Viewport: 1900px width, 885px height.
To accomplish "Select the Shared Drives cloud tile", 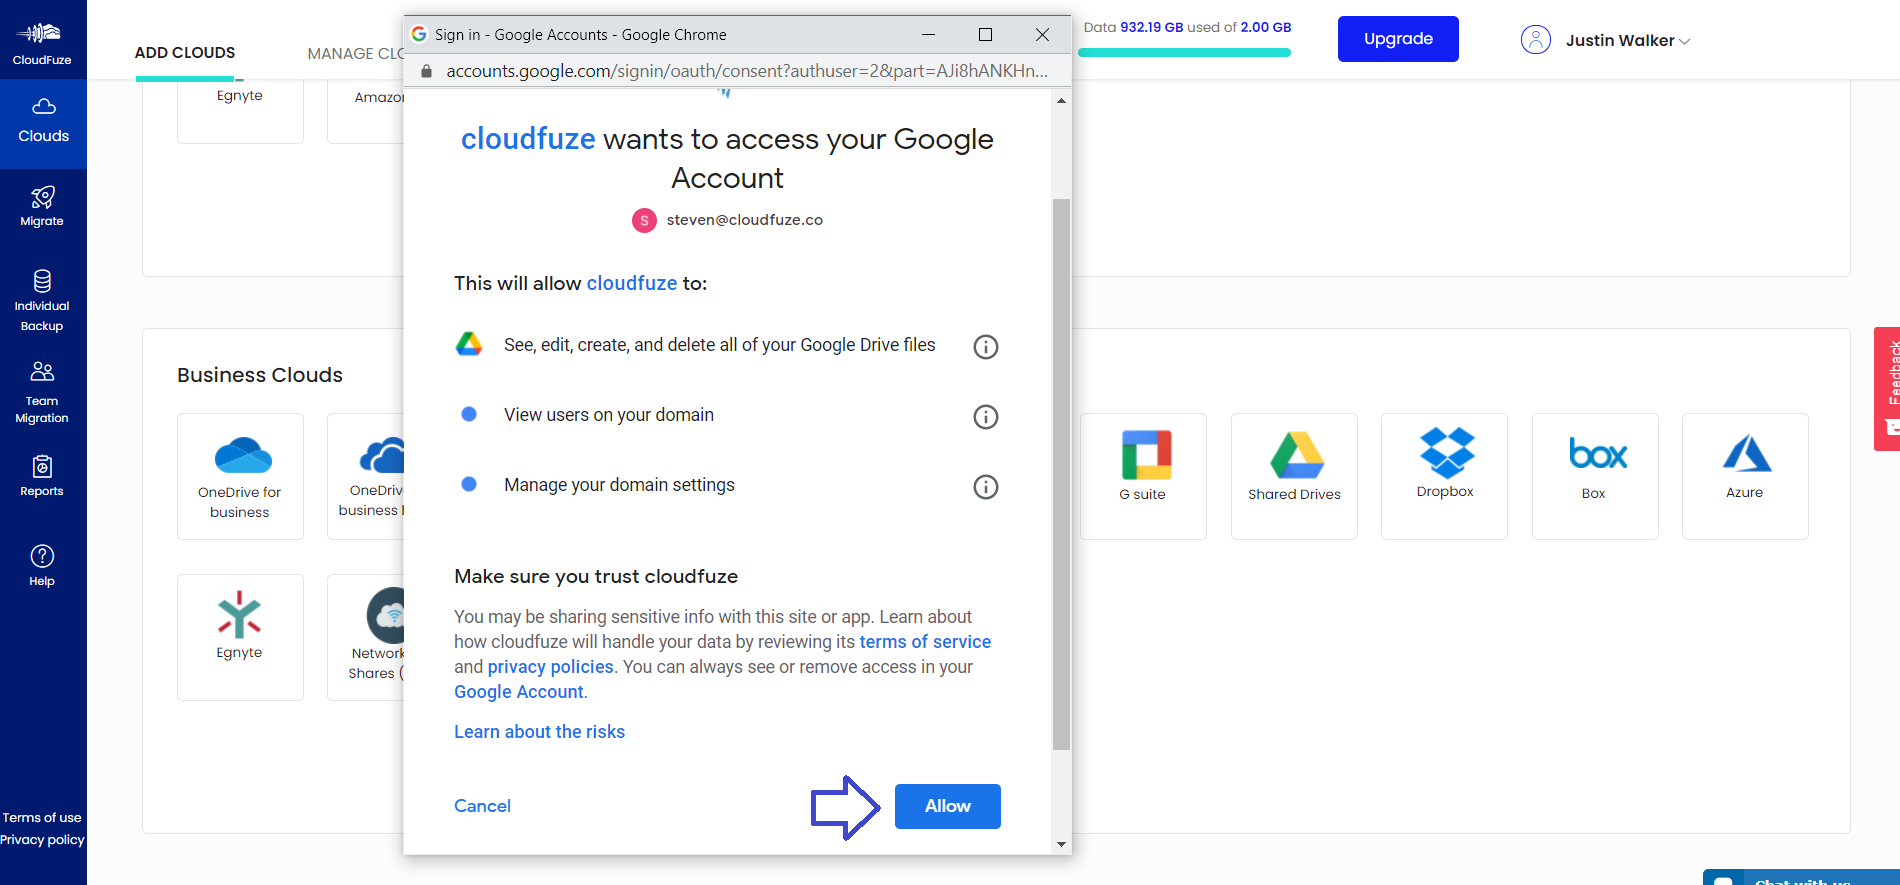I will click(1294, 476).
